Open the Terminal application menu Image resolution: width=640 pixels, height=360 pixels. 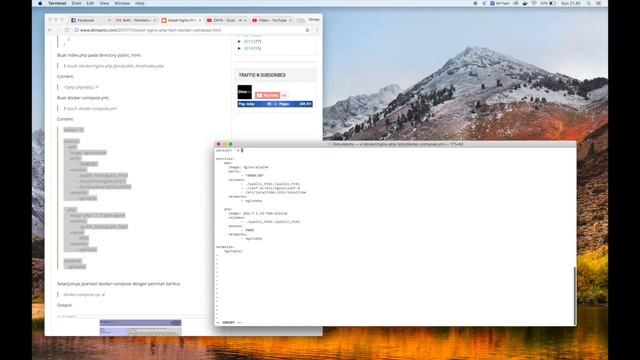[57, 3]
